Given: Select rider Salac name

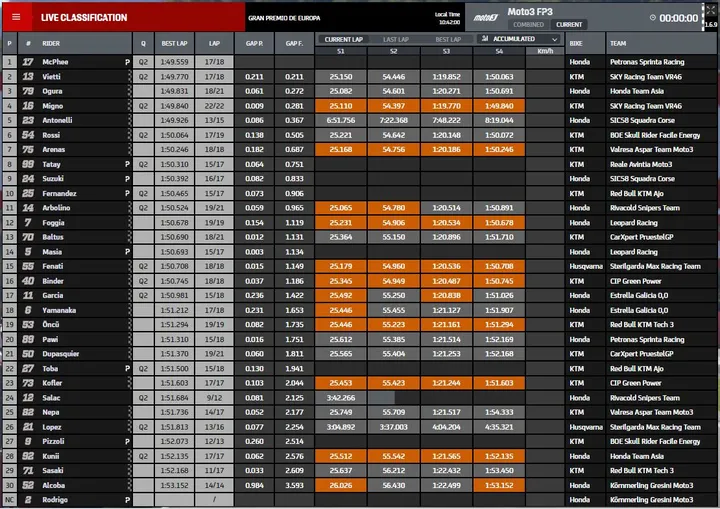Looking at the screenshot, I should pos(51,398).
